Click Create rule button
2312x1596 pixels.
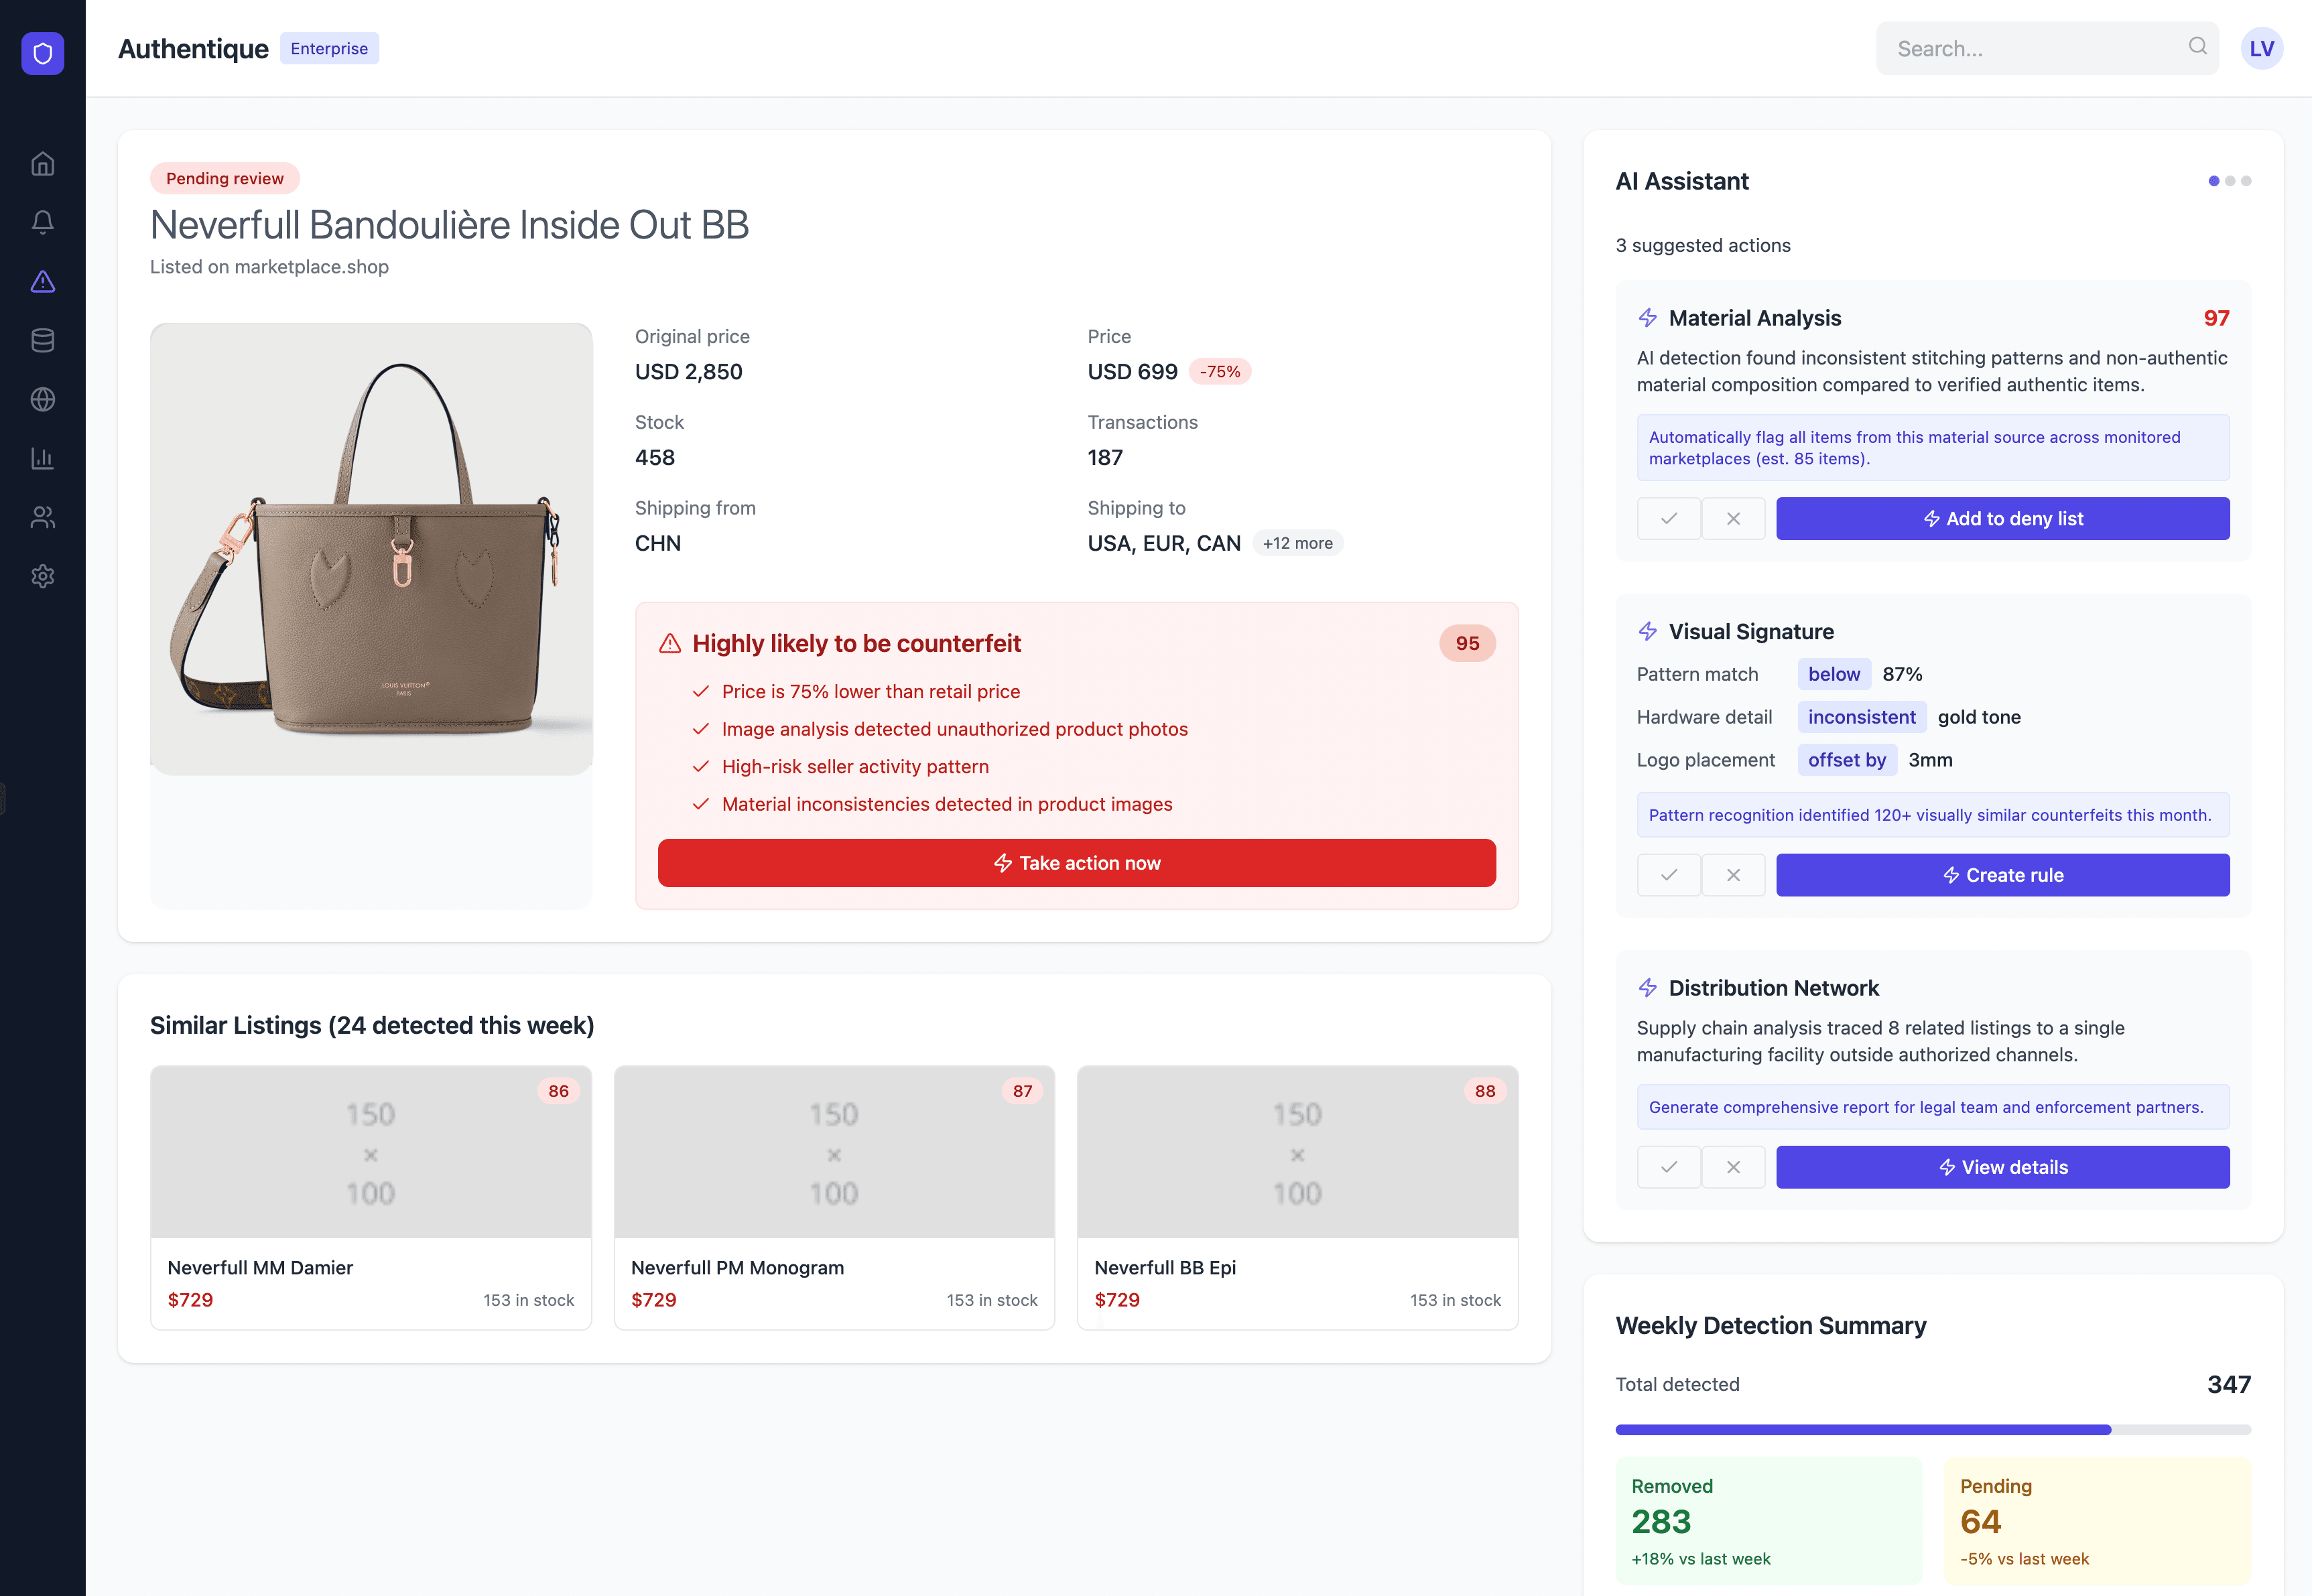tap(2003, 875)
